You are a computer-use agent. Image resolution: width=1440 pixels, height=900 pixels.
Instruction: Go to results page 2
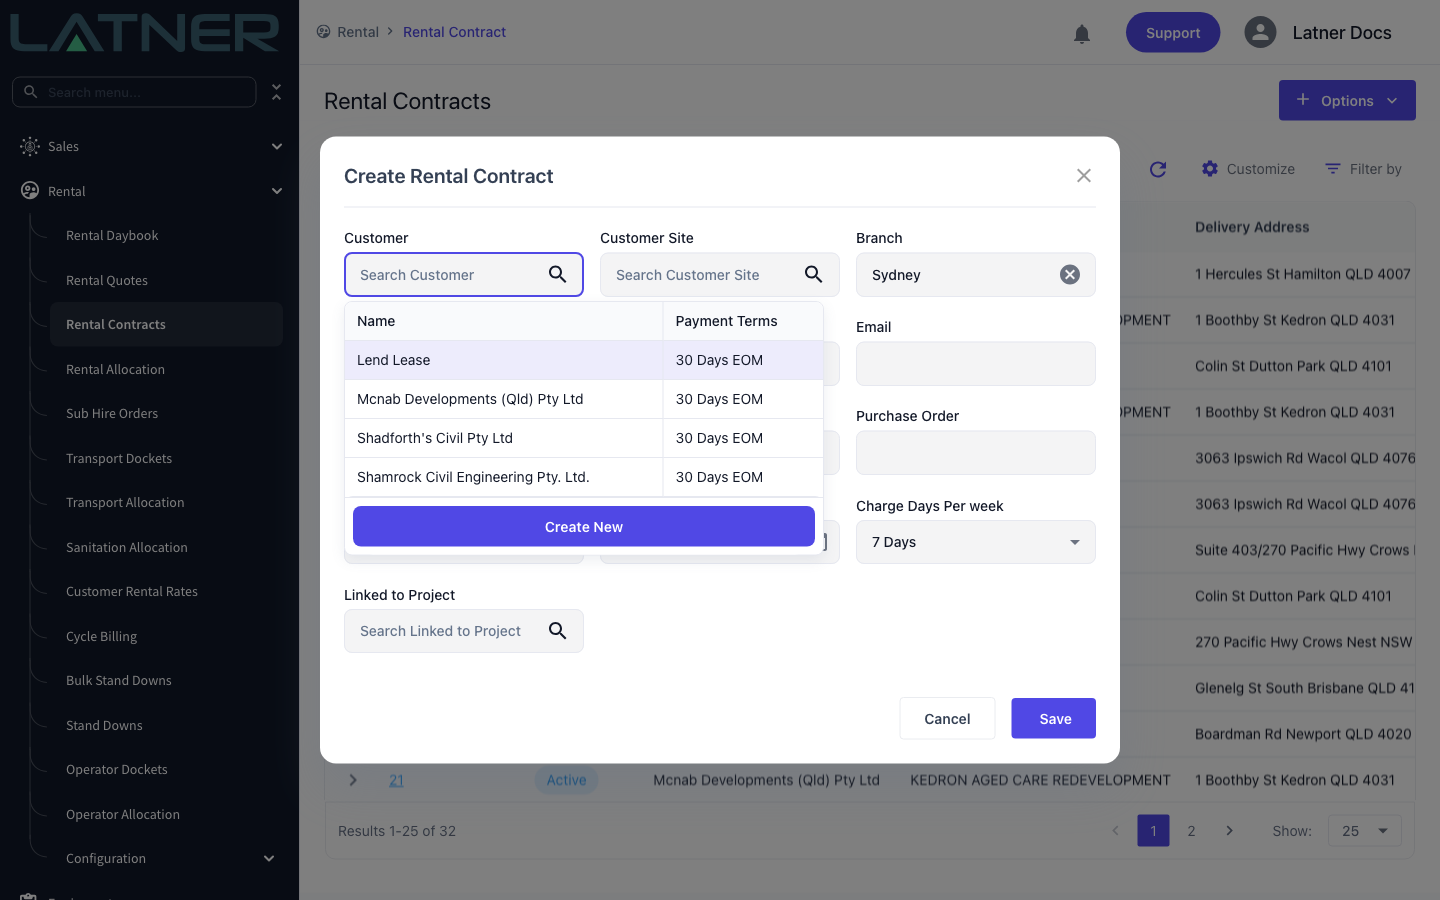pyautogui.click(x=1192, y=831)
